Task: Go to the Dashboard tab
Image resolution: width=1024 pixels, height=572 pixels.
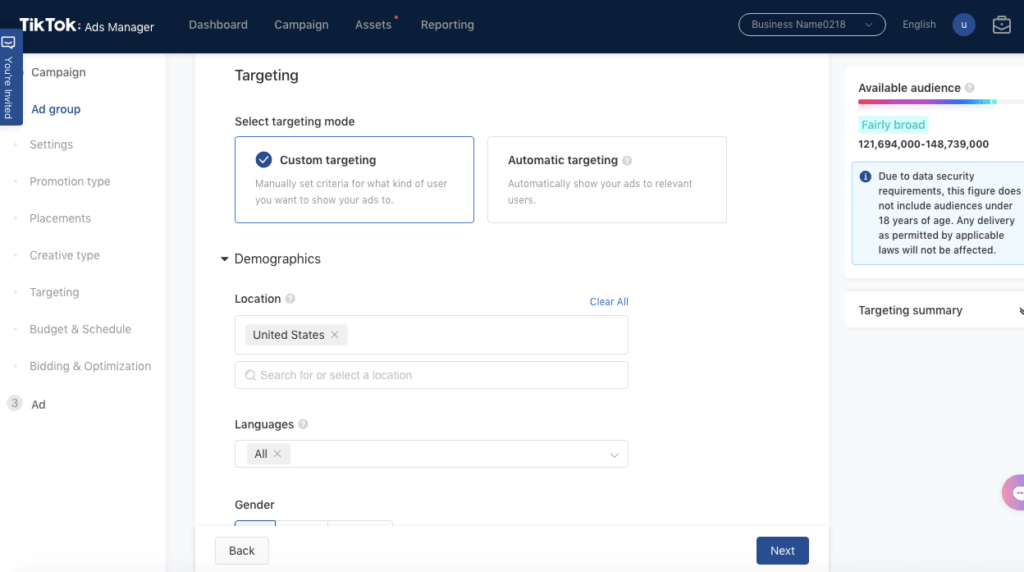Action: (218, 25)
